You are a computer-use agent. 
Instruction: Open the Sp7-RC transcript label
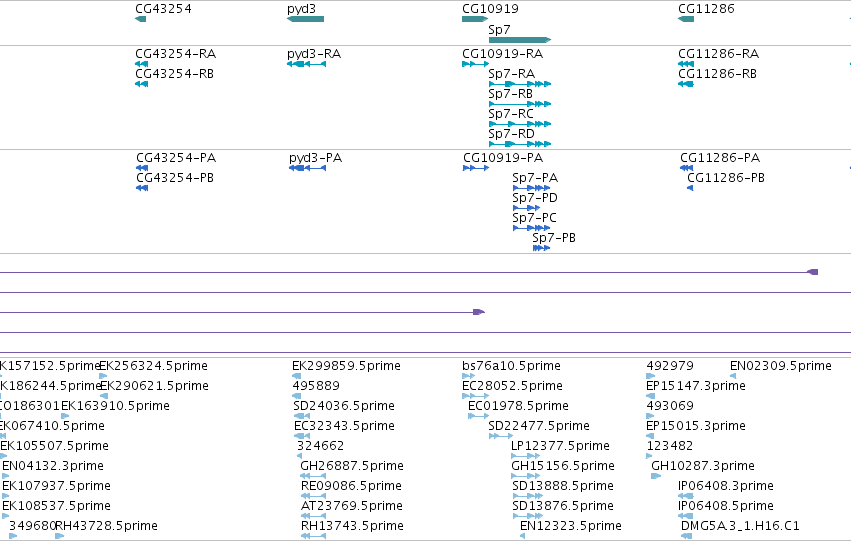511,114
